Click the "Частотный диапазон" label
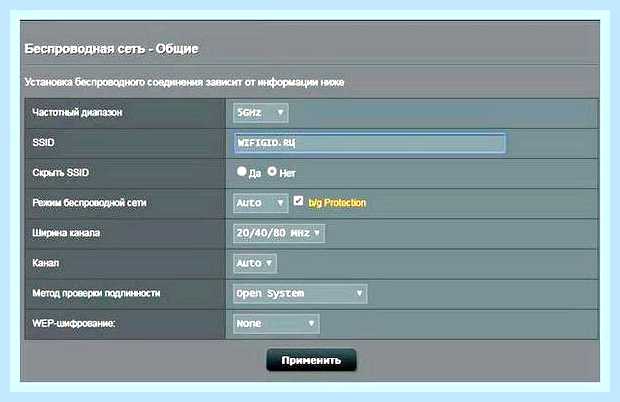Screen dimensions: 620x402 (x=77, y=113)
